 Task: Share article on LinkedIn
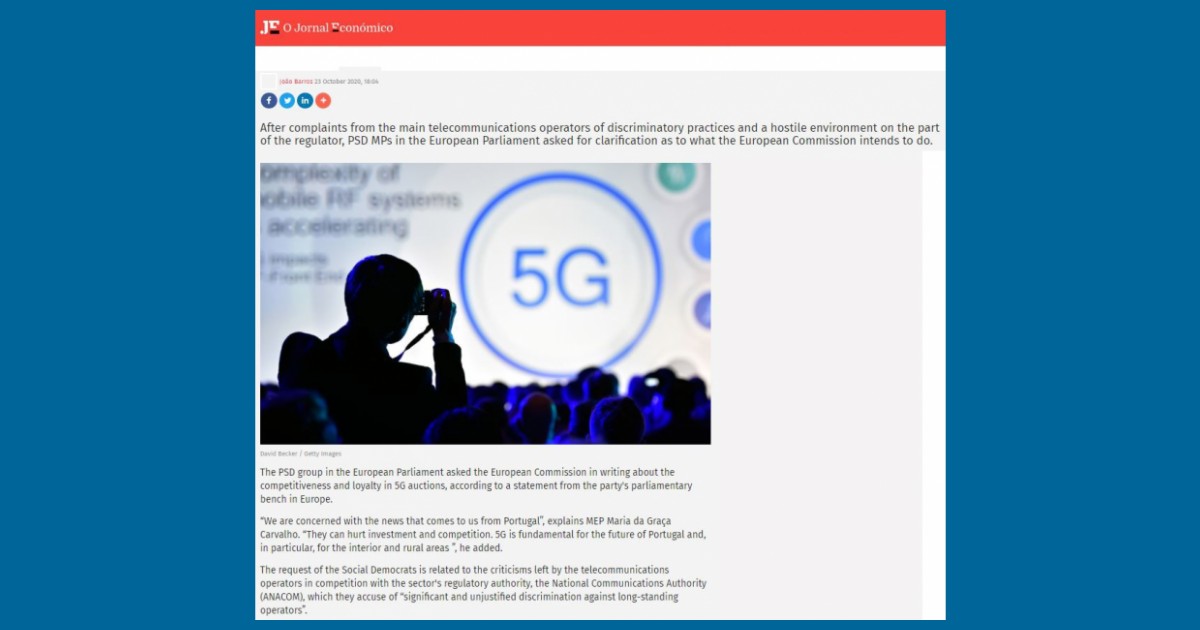(305, 100)
